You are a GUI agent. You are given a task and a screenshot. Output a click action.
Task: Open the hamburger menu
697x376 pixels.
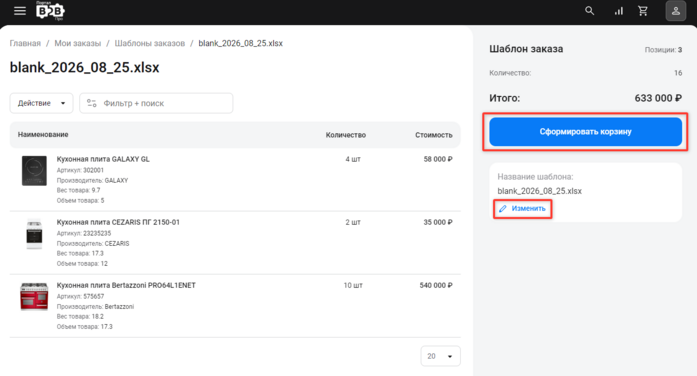click(20, 11)
